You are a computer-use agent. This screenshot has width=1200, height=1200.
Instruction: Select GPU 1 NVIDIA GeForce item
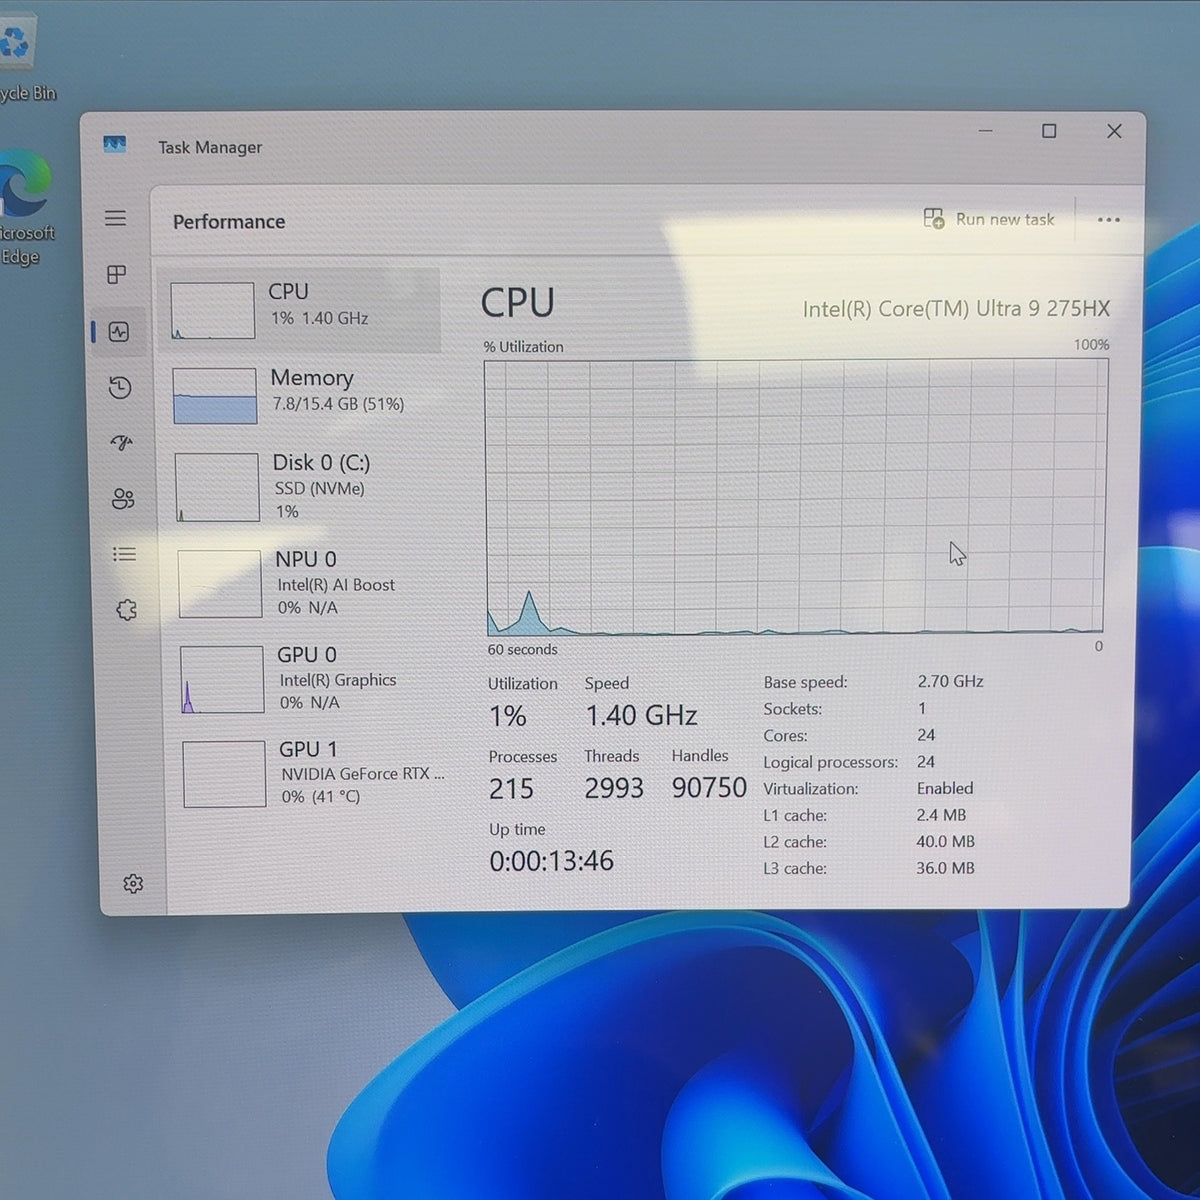tap(309, 772)
